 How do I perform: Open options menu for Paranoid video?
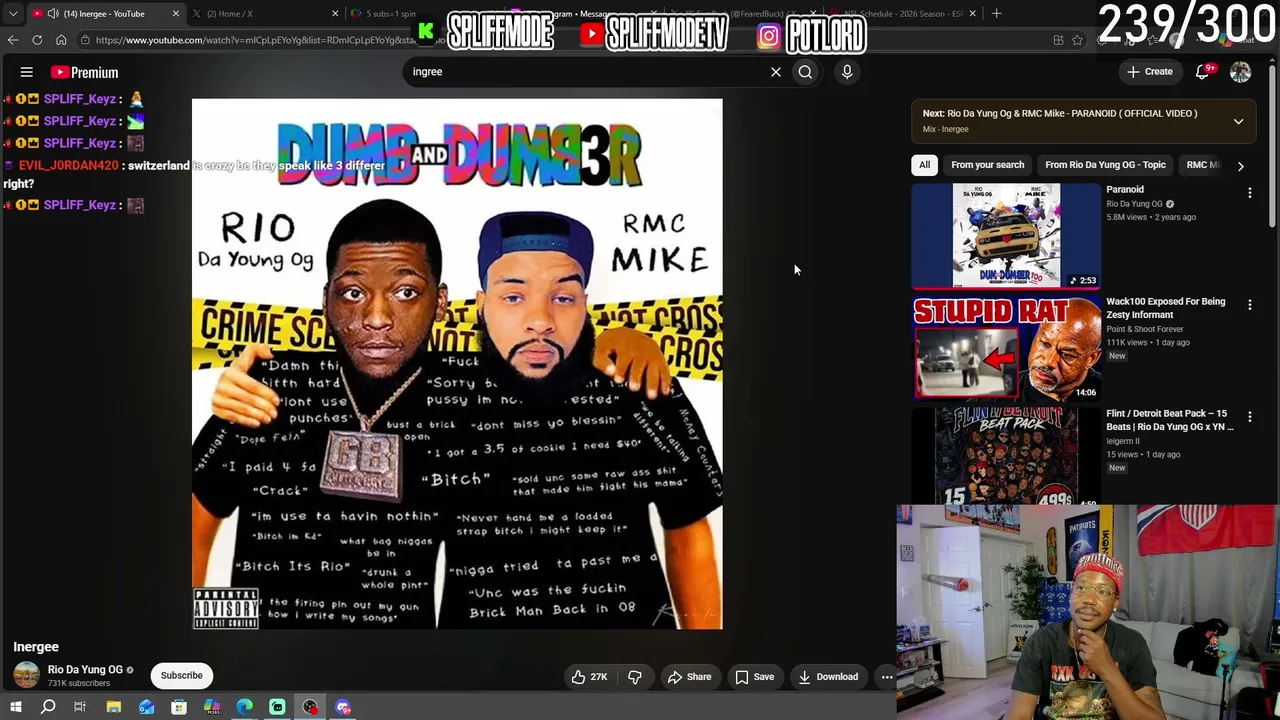(x=1249, y=192)
